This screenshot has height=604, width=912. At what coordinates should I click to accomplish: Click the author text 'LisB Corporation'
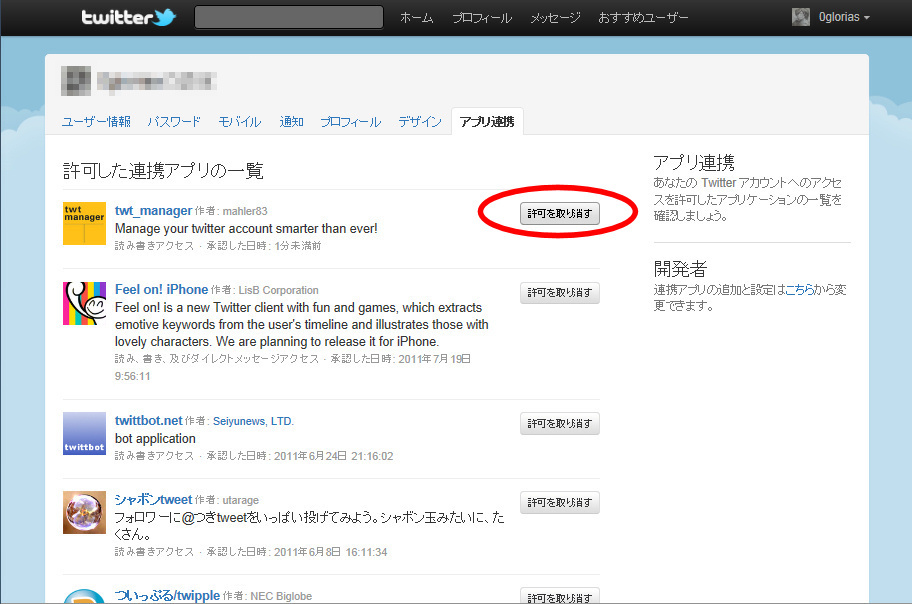[279, 290]
